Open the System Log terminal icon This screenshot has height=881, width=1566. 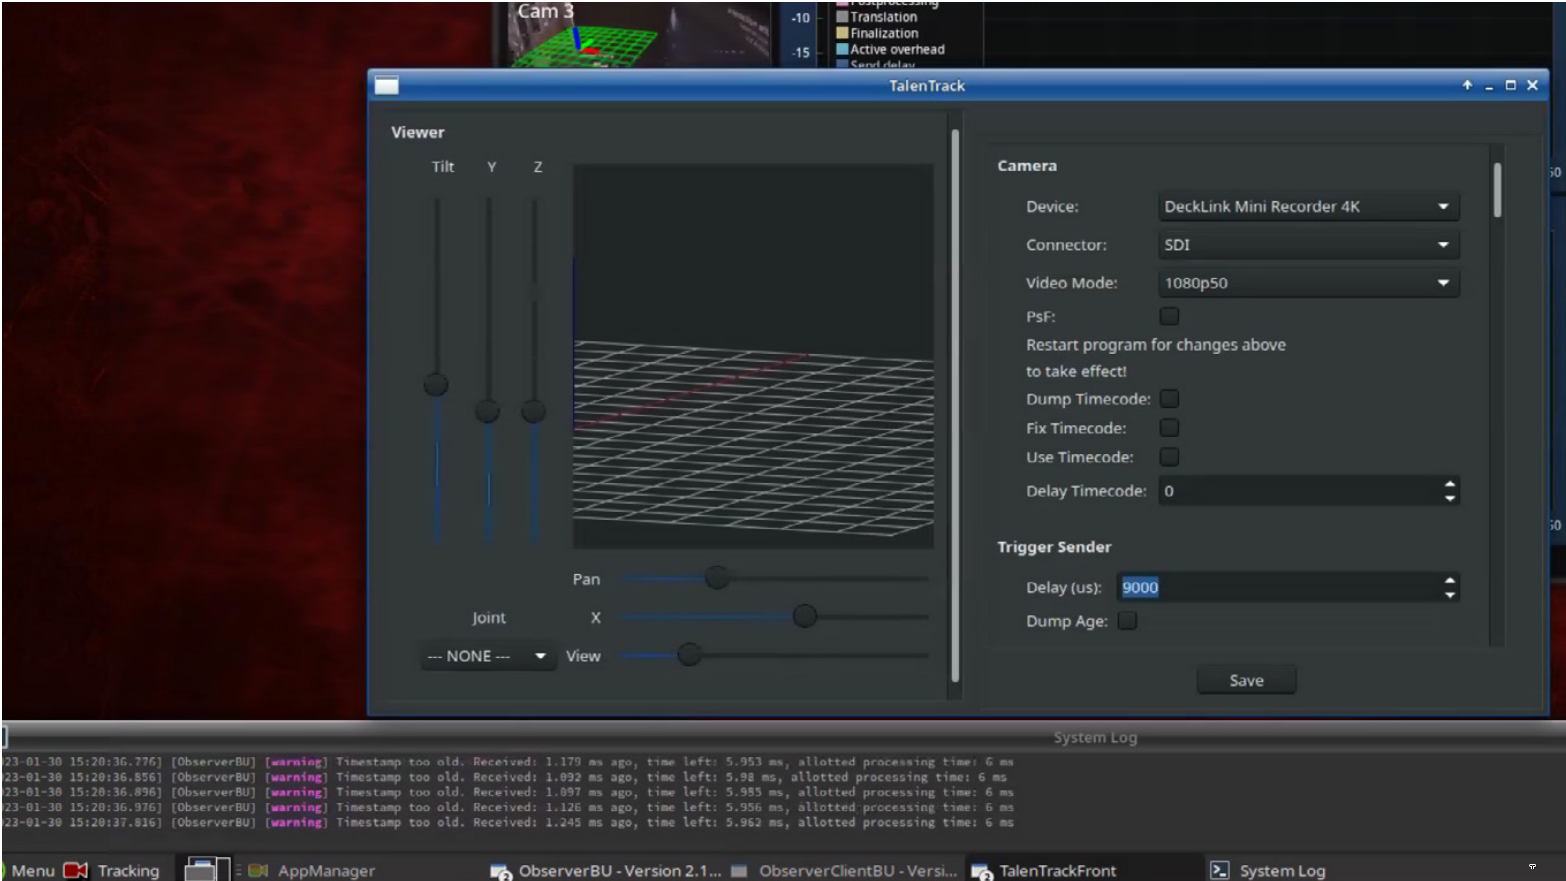click(x=1219, y=870)
